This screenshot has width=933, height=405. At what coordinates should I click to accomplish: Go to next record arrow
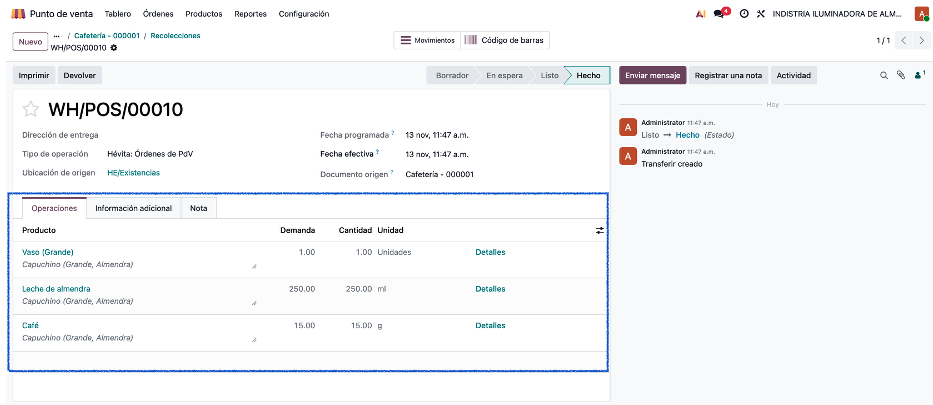920,41
